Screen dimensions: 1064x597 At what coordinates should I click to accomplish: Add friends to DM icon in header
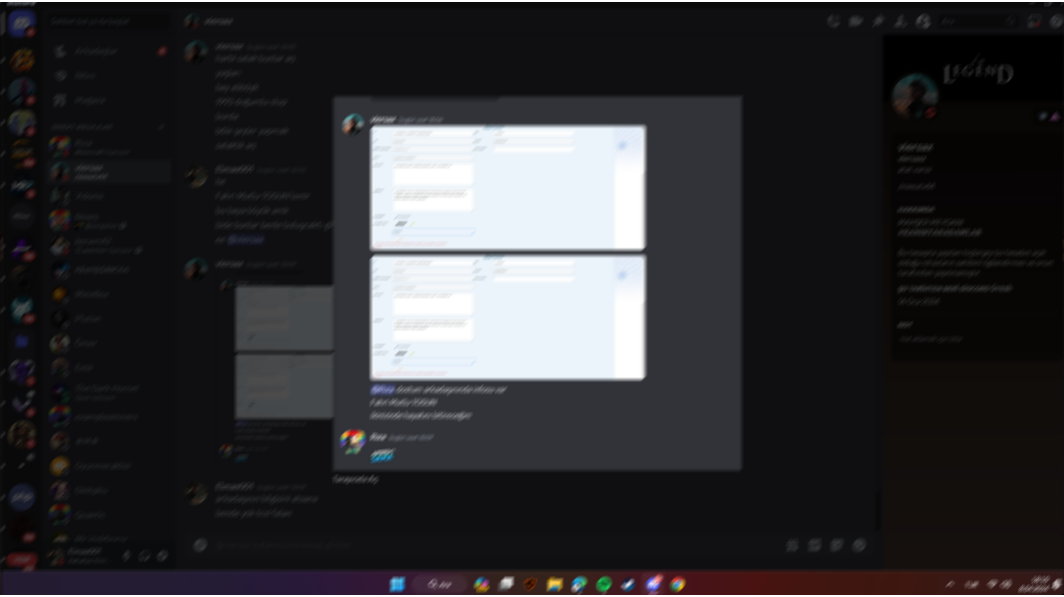[900, 21]
